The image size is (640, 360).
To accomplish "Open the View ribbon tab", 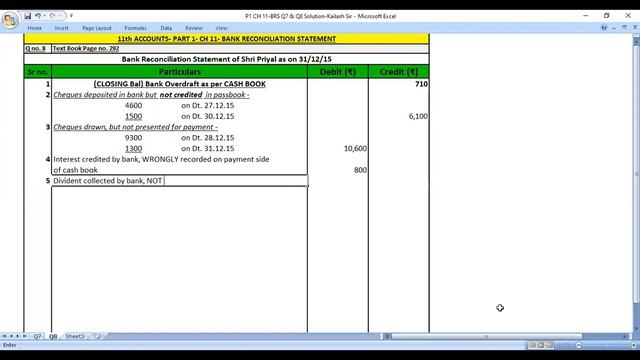I will [x=221, y=28].
